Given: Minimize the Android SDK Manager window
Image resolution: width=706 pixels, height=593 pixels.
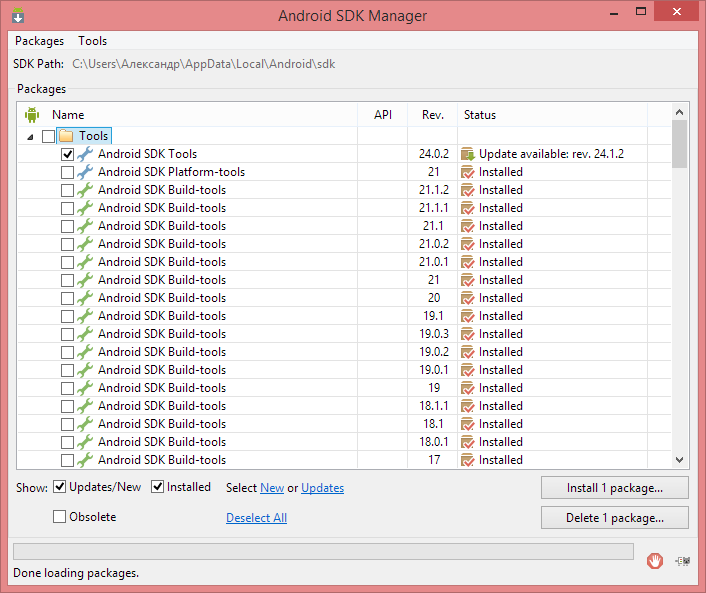Looking at the screenshot, I should (614, 12).
